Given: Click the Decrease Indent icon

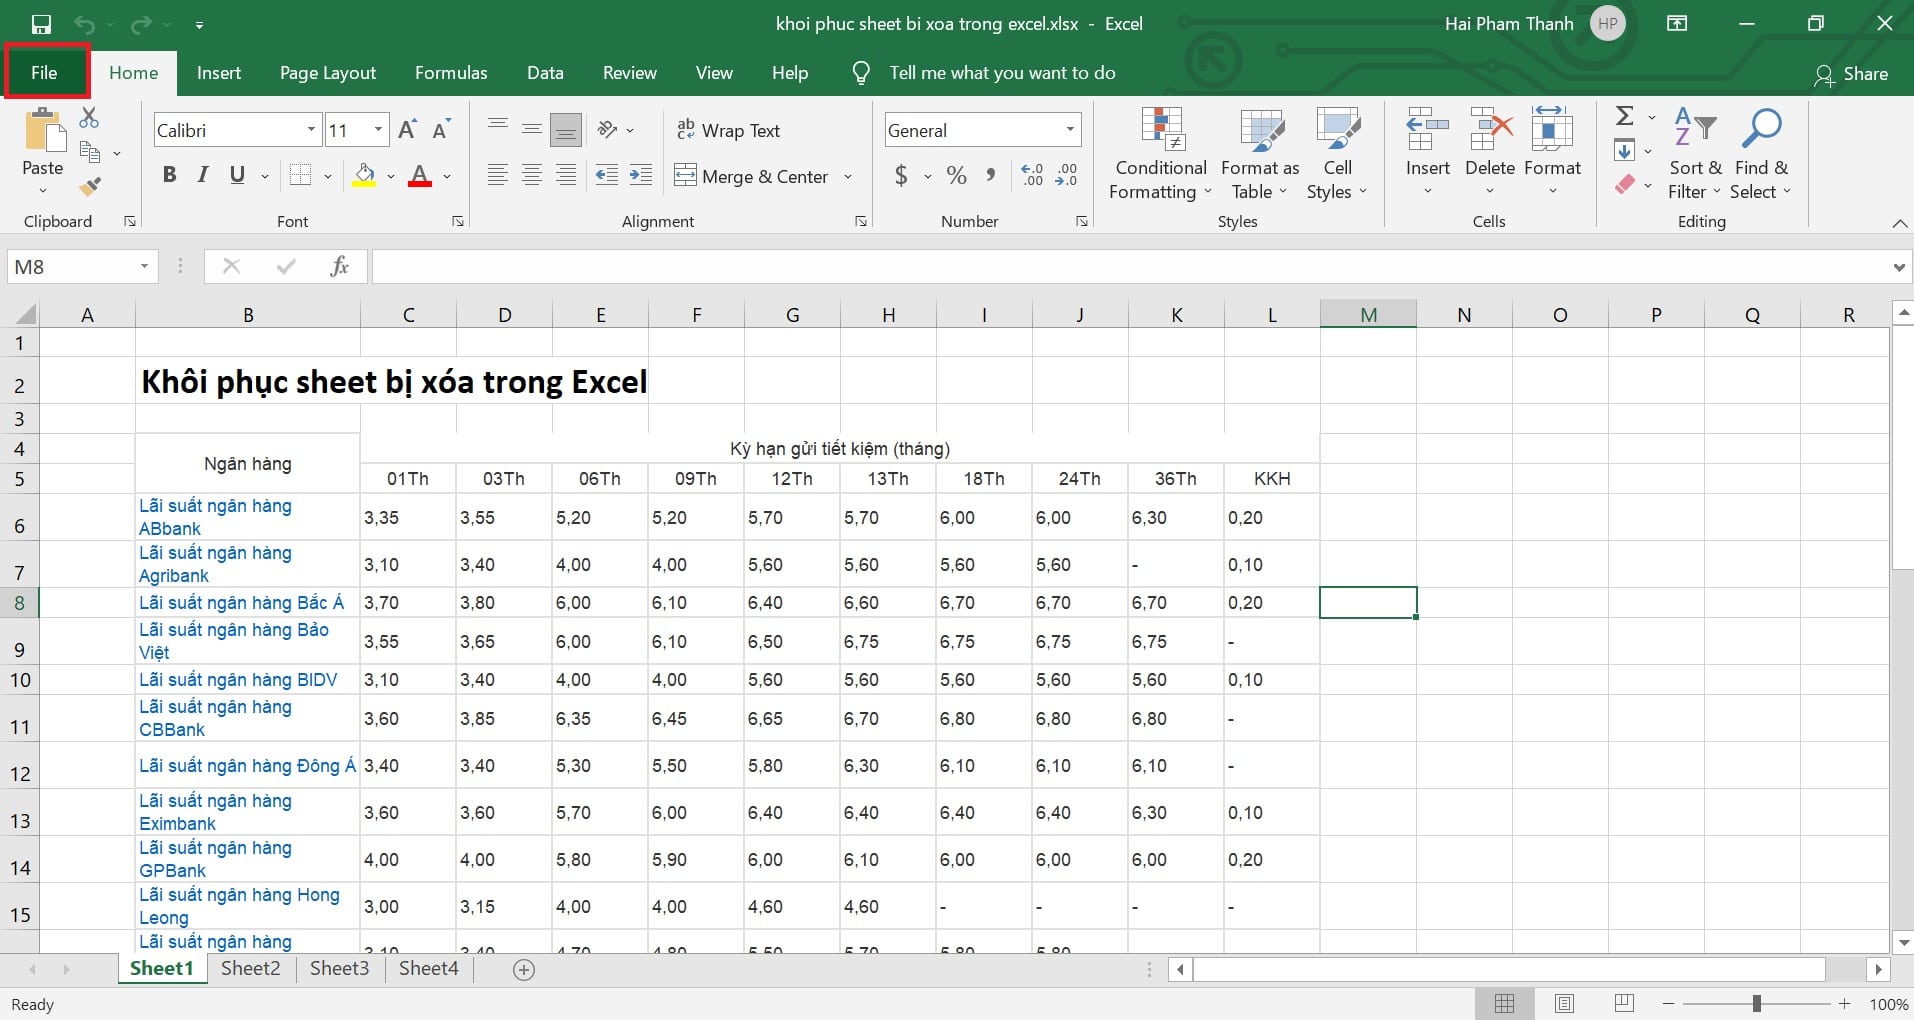Looking at the screenshot, I should 607,176.
